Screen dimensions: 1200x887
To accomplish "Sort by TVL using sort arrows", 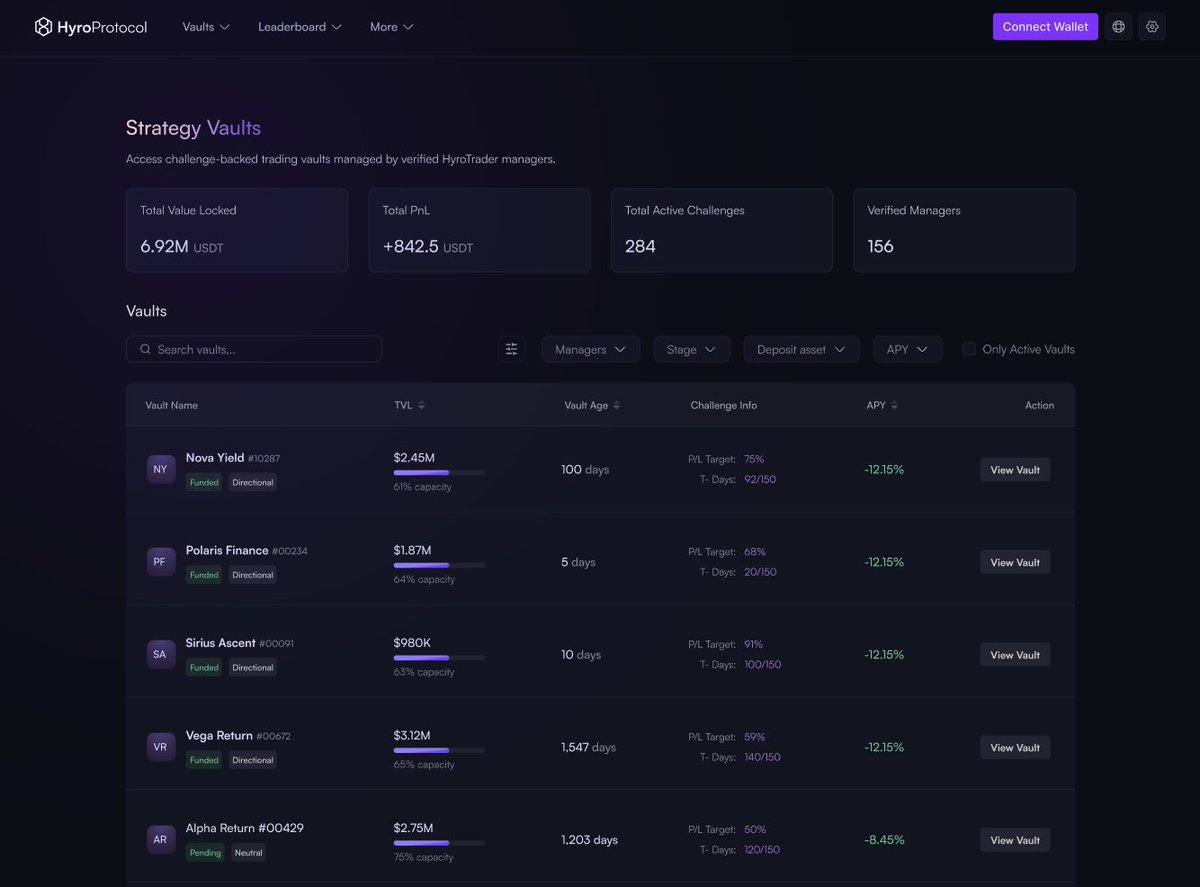I will click(x=421, y=405).
